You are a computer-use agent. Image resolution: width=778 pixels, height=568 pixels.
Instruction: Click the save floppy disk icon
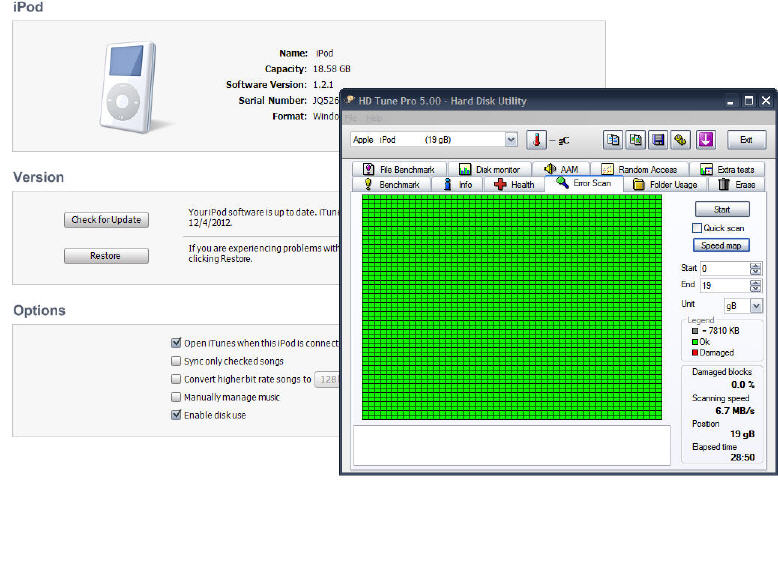click(x=658, y=140)
